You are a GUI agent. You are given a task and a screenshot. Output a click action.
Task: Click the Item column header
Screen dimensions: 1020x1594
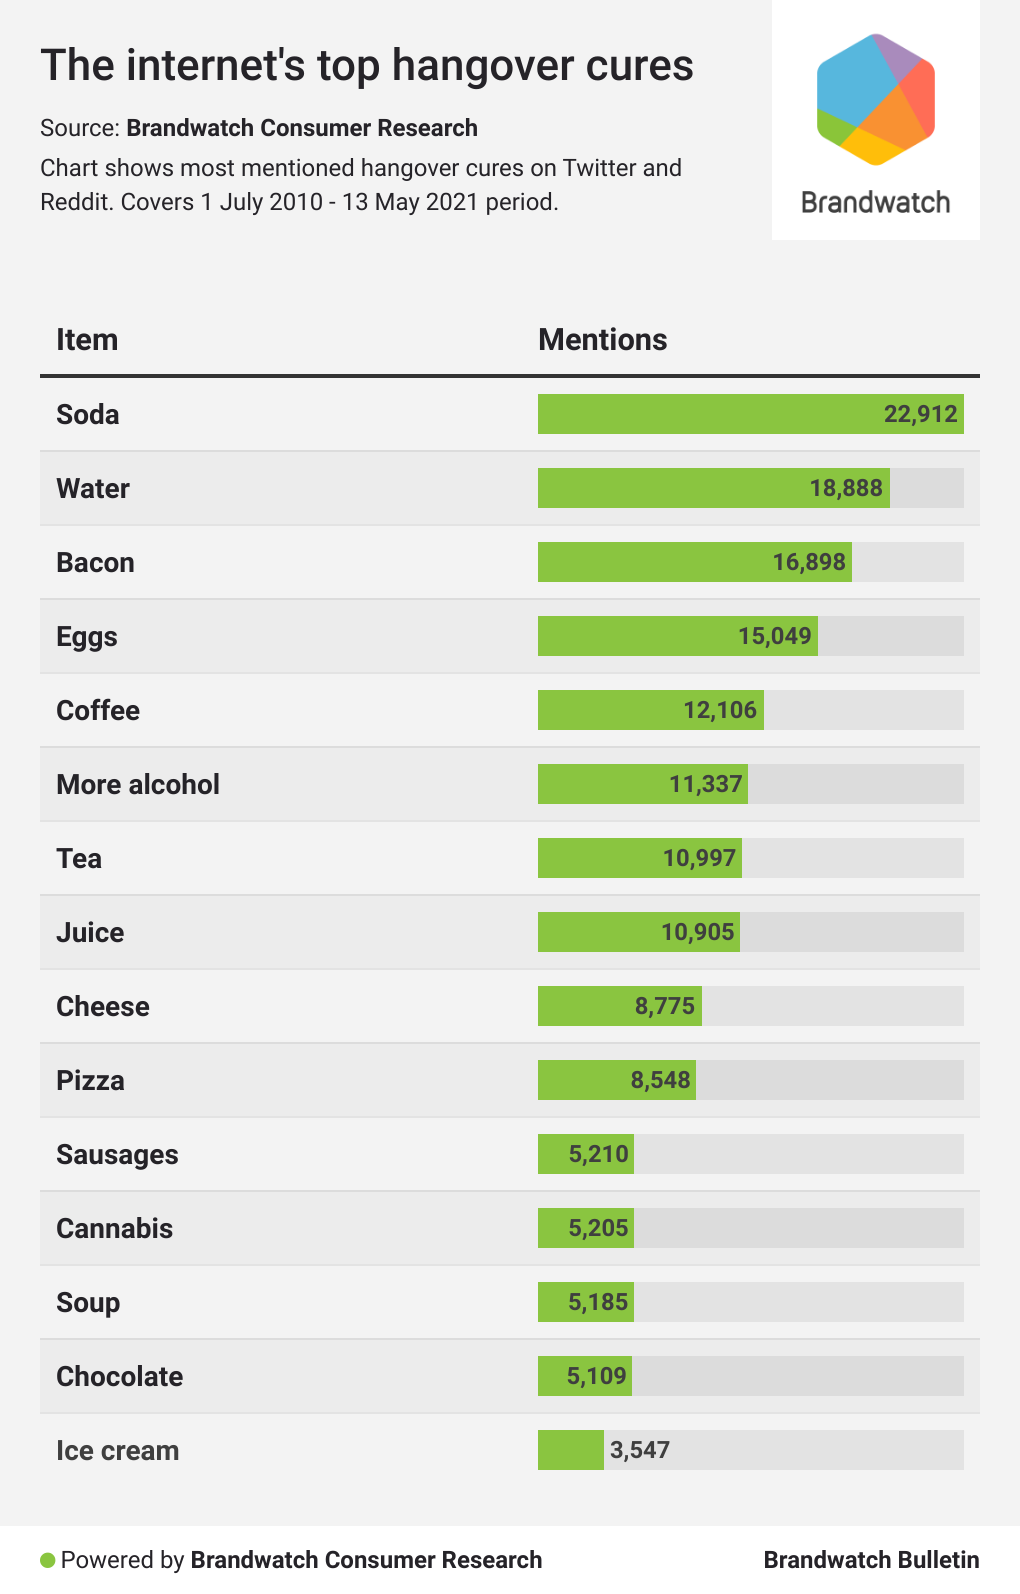(87, 340)
